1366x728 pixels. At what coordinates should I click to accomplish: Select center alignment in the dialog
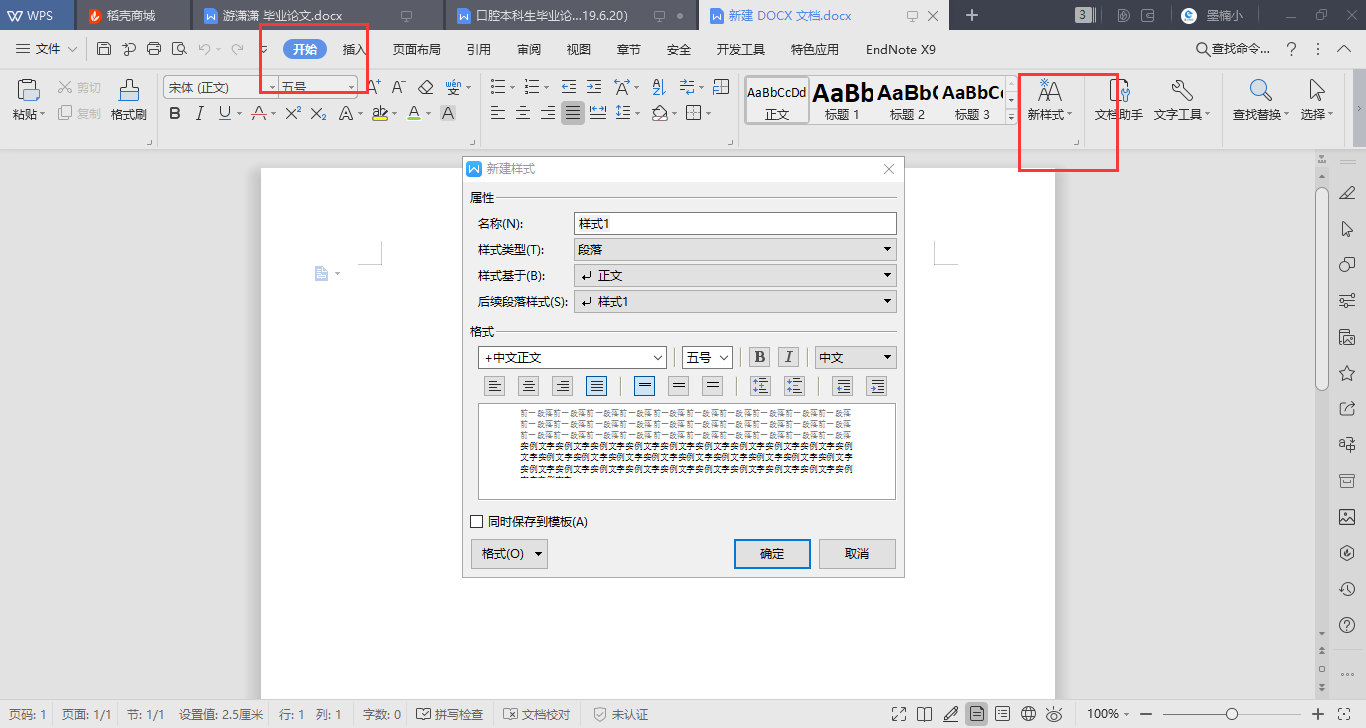528,386
